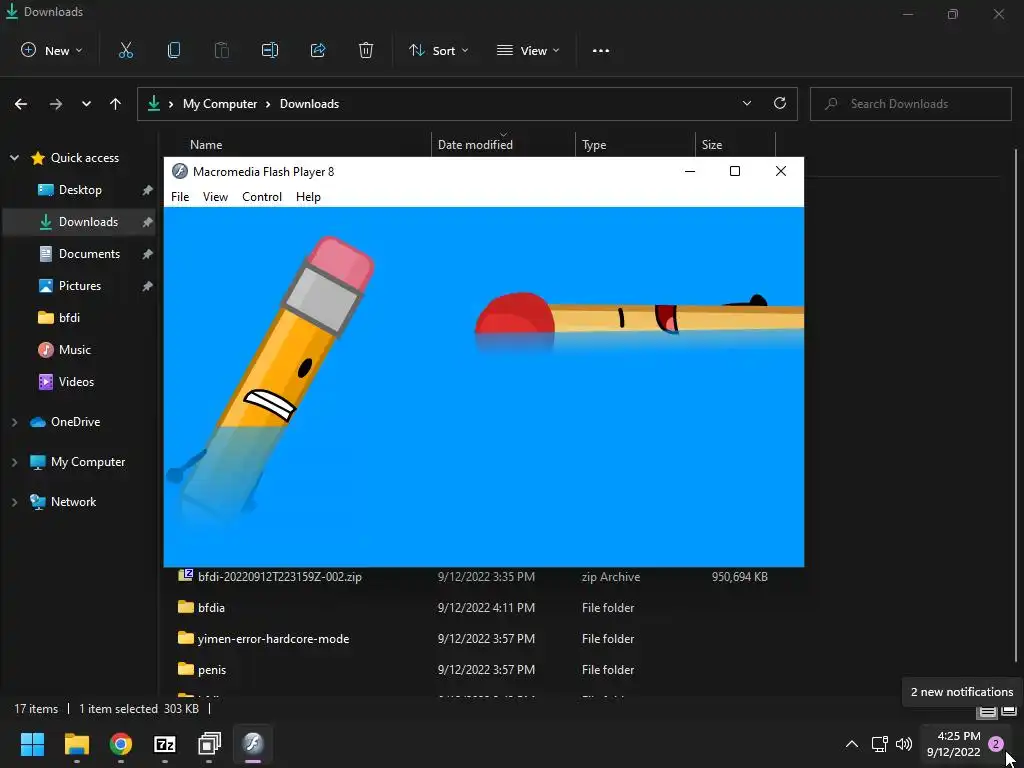Open Flash Player View menu

(215, 197)
